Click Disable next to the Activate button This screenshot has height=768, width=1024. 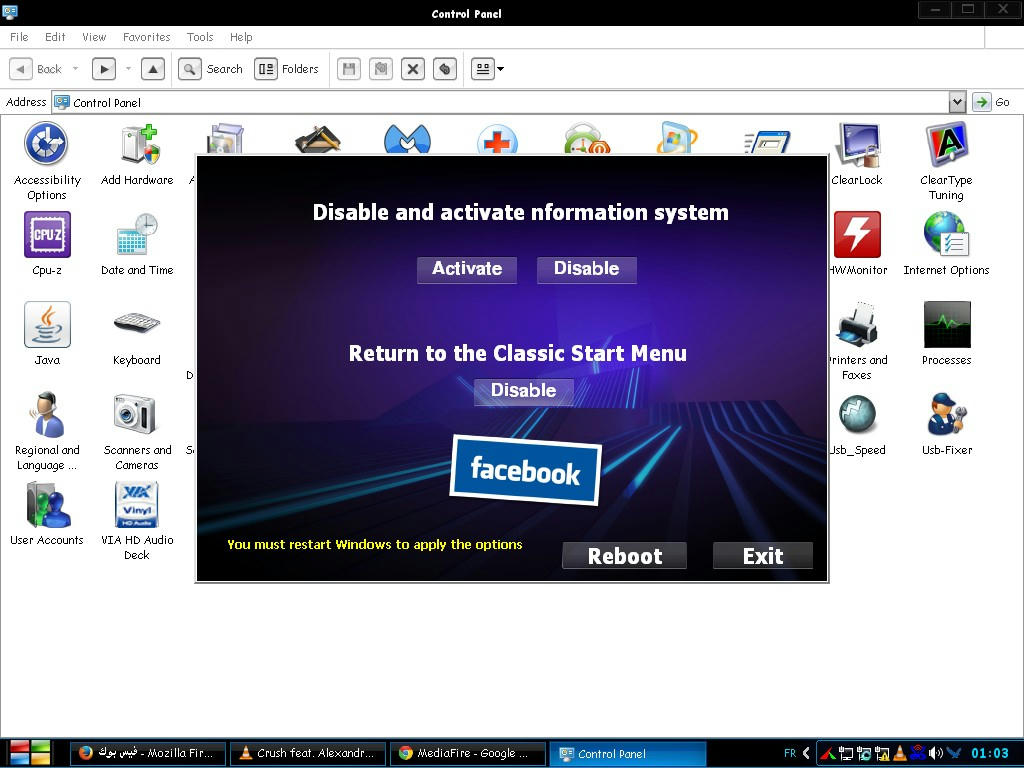pyautogui.click(x=586, y=269)
